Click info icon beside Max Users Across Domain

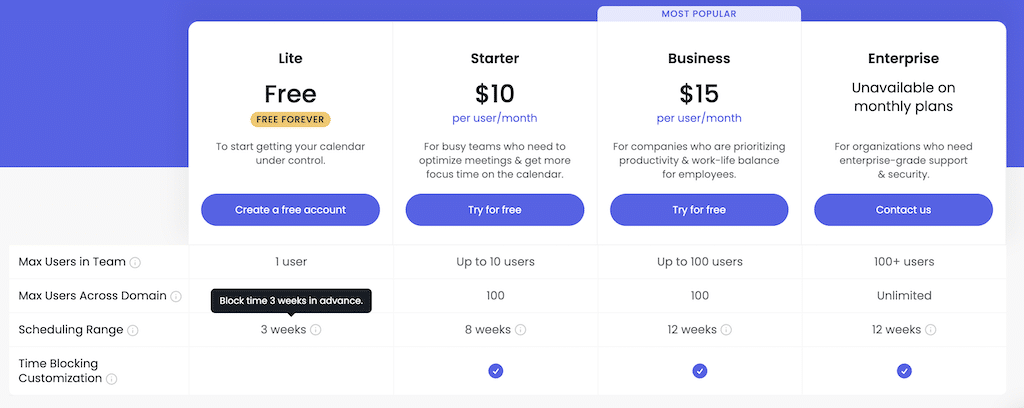coord(176,296)
